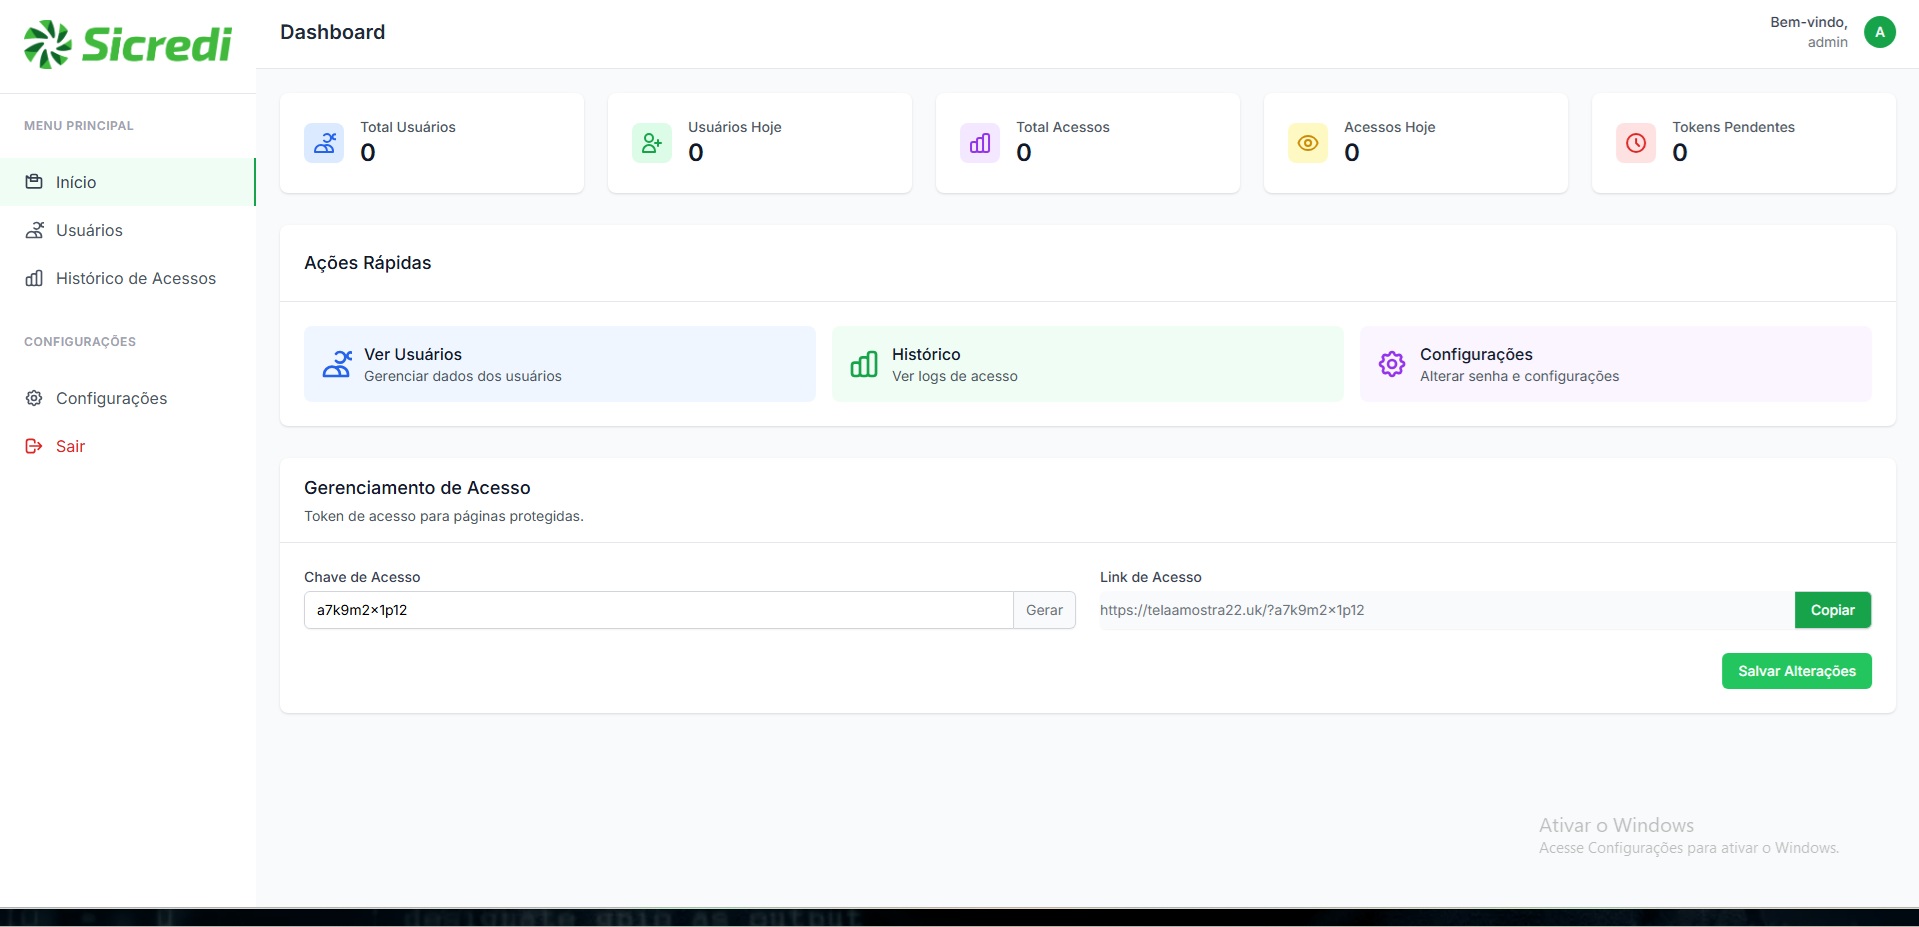Save changes with Salvar Alterações
This screenshot has width=1919, height=927.
tap(1796, 671)
